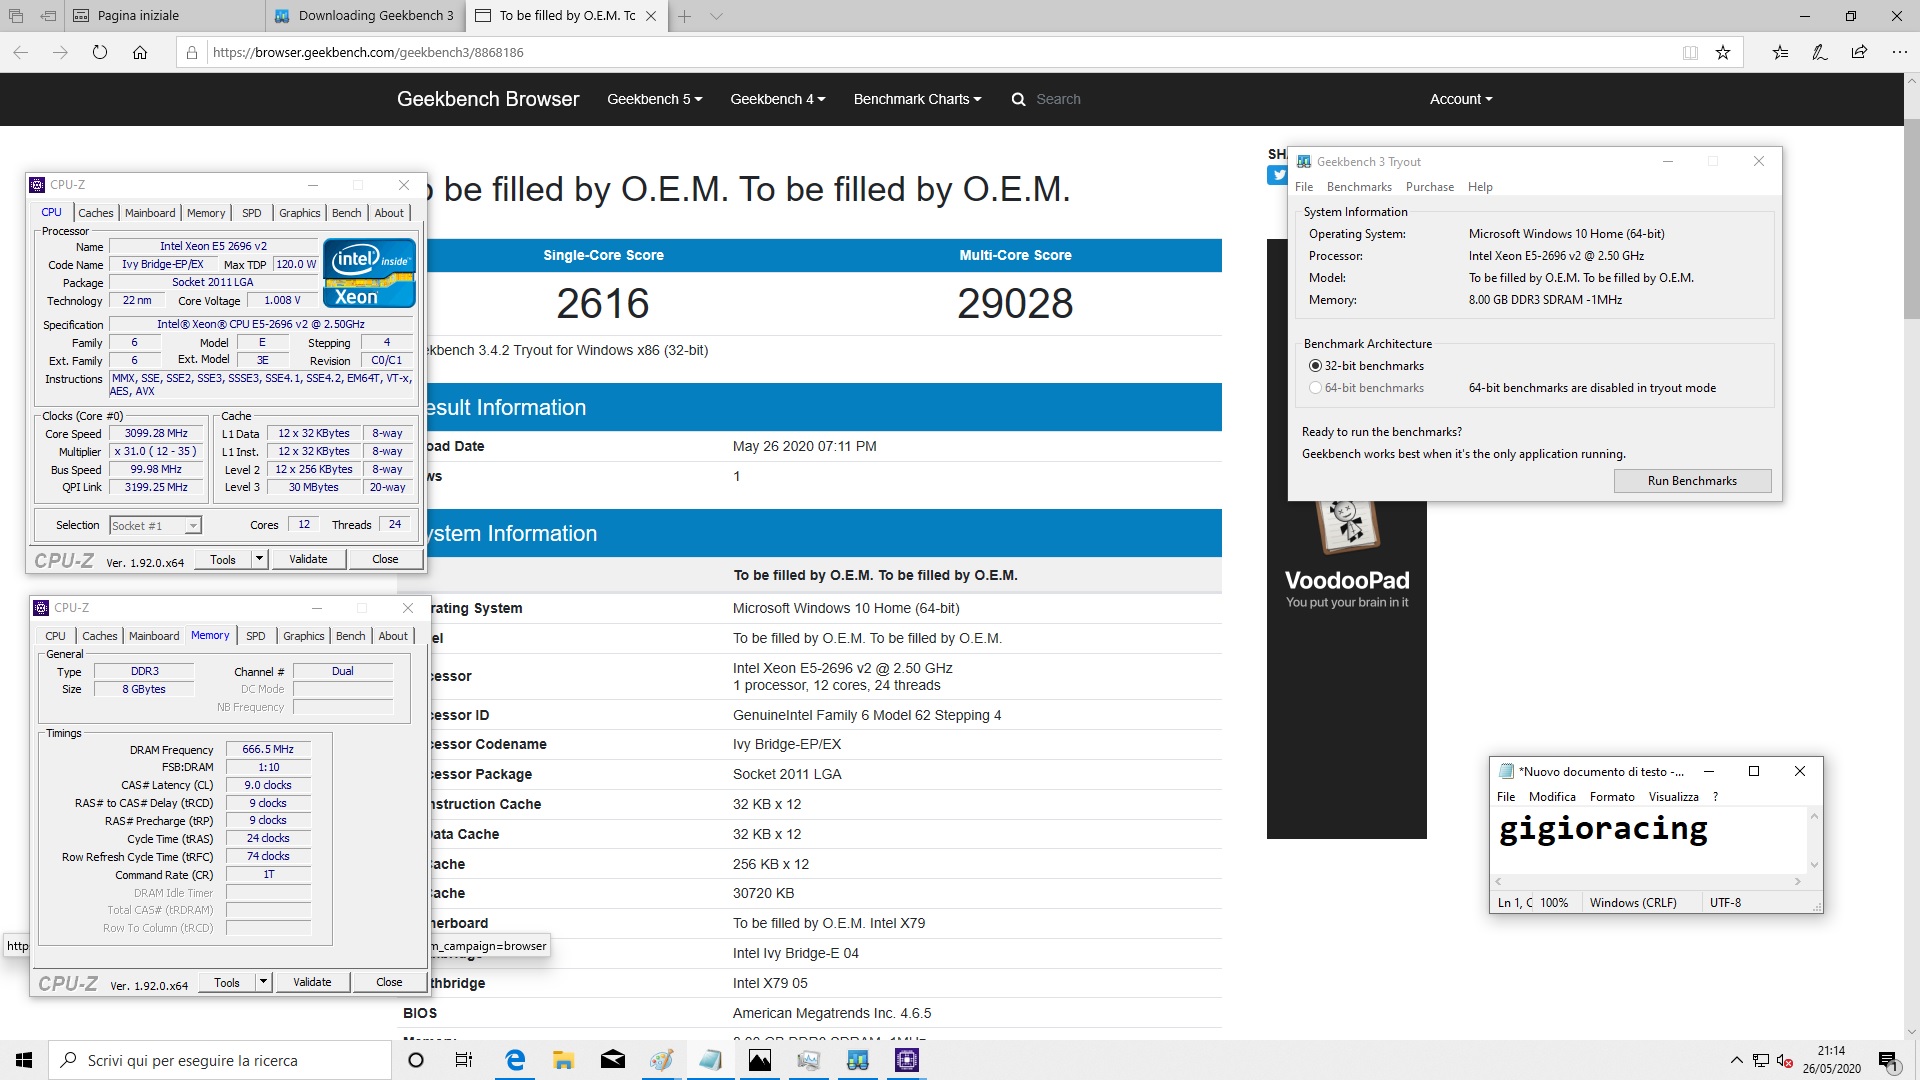Refresh the Geekbench browser page
Viewport: 1920px width, 1080px height.
tap(100, 52)
